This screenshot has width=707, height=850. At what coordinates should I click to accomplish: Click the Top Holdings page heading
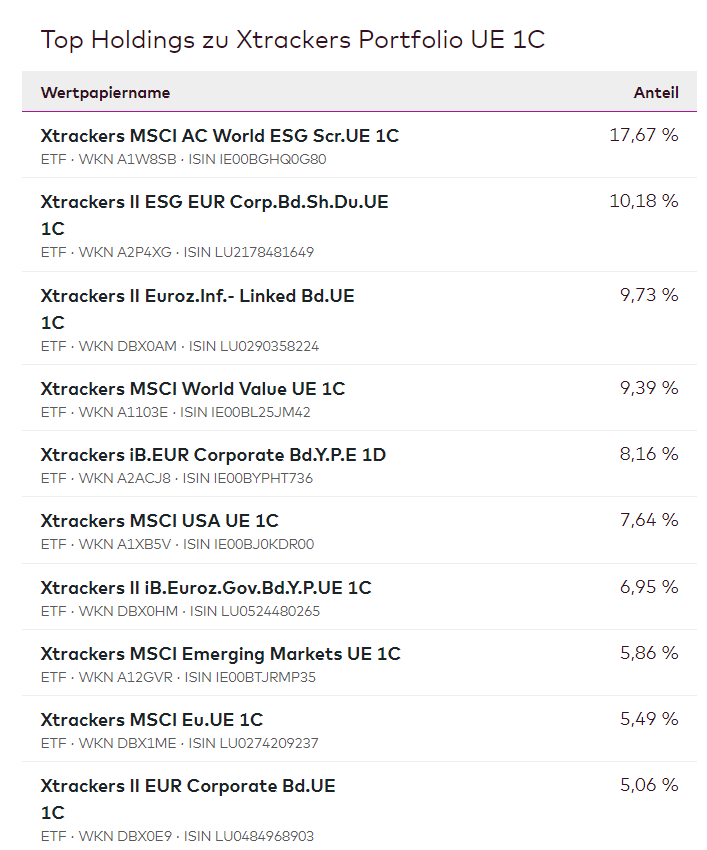[x=292, y=40]
